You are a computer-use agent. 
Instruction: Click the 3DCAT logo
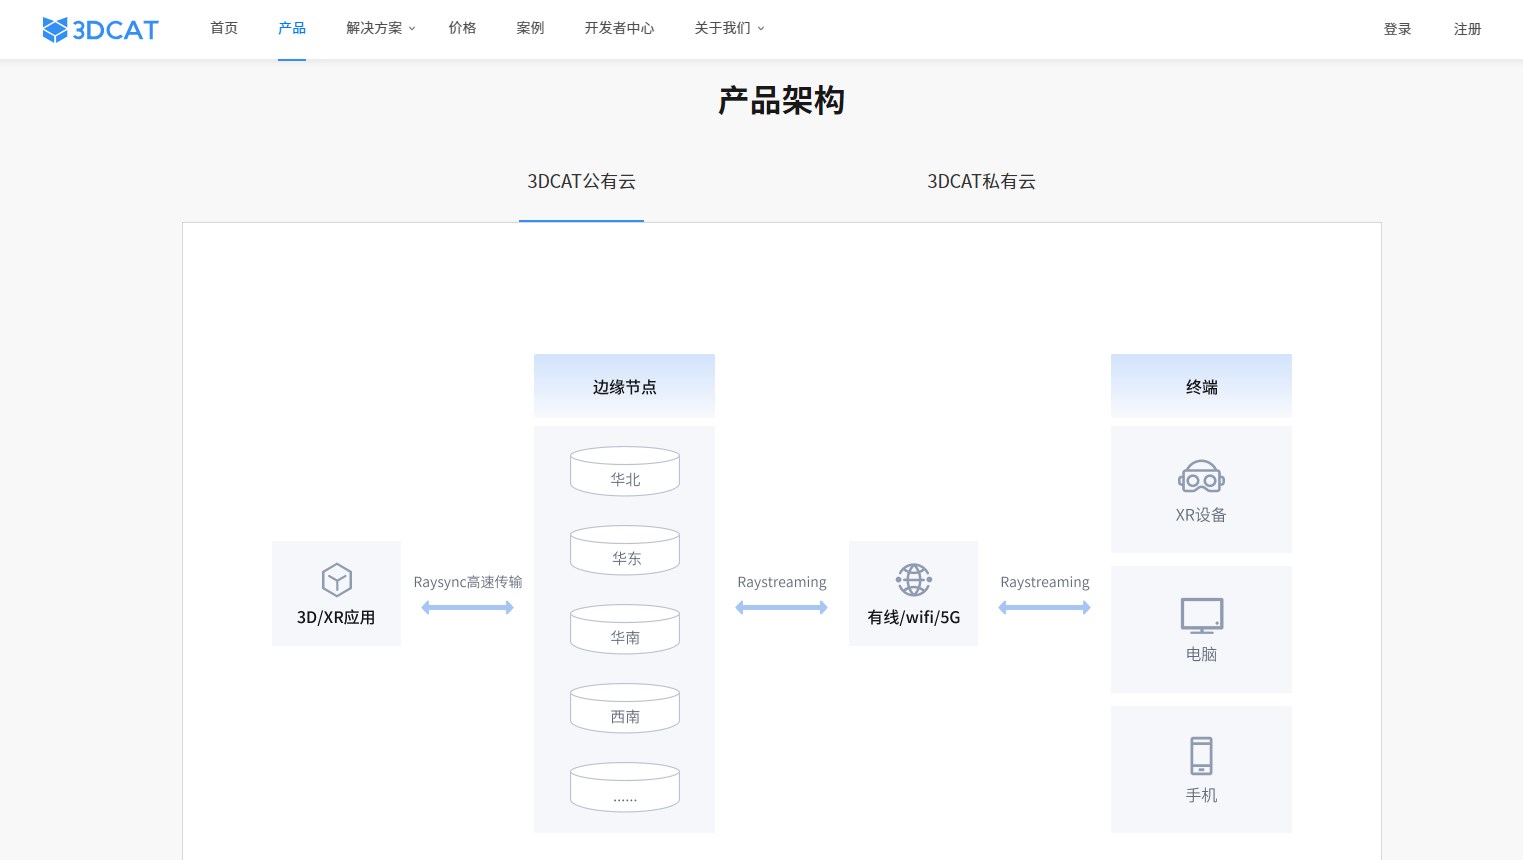pyautogui.click(x=100, y=29)
